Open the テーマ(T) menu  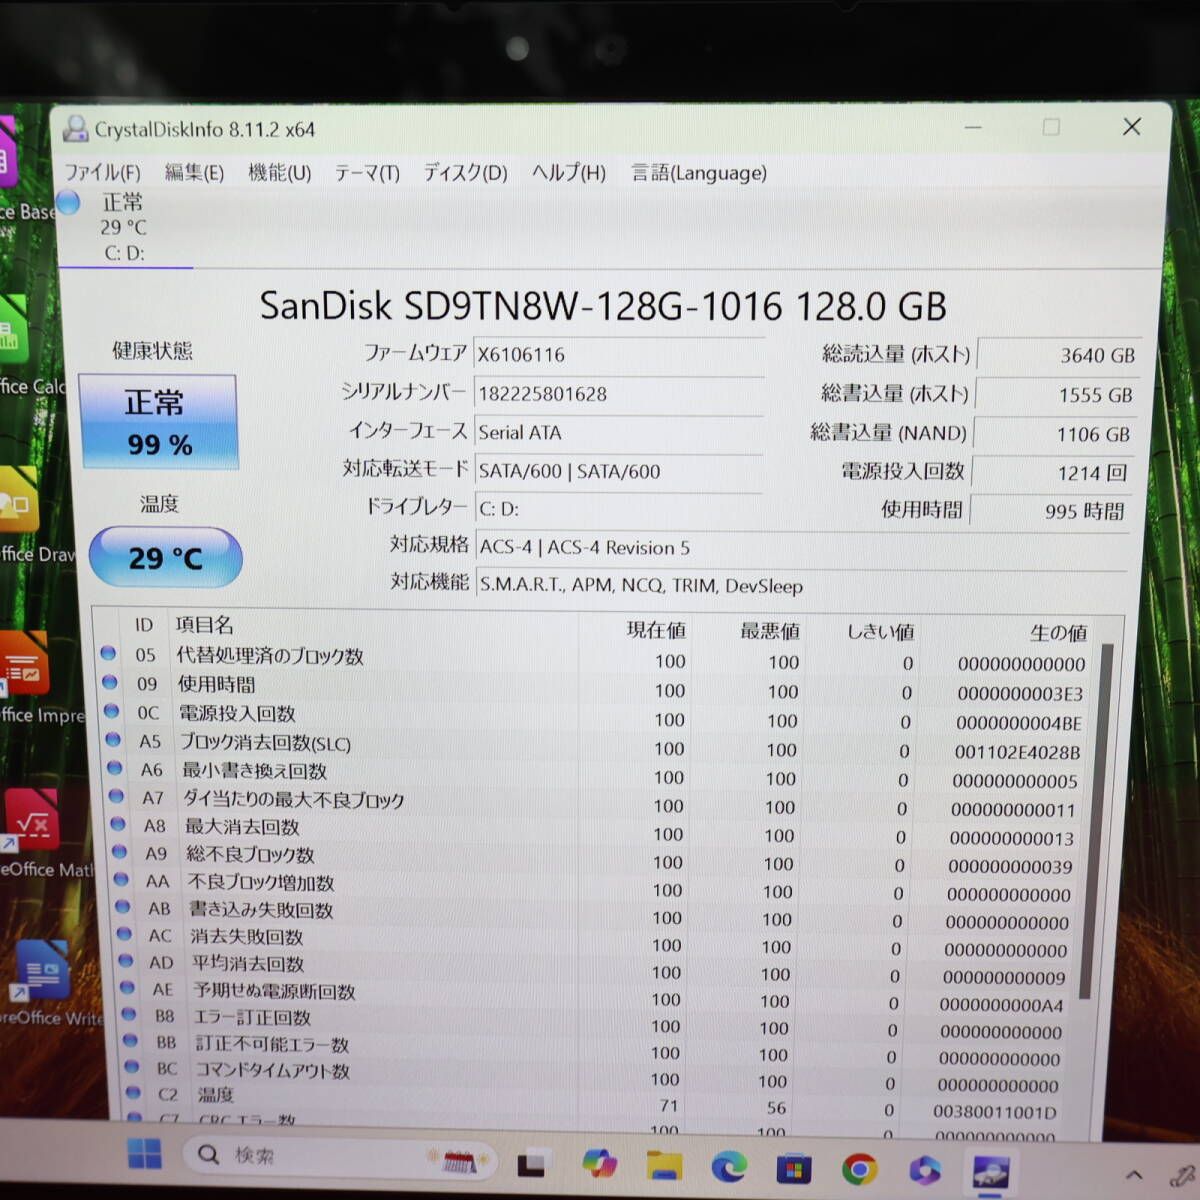[367, 172]
